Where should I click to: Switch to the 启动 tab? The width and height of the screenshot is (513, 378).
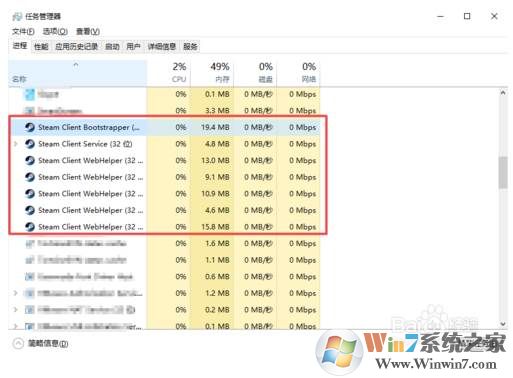point(112,47)
